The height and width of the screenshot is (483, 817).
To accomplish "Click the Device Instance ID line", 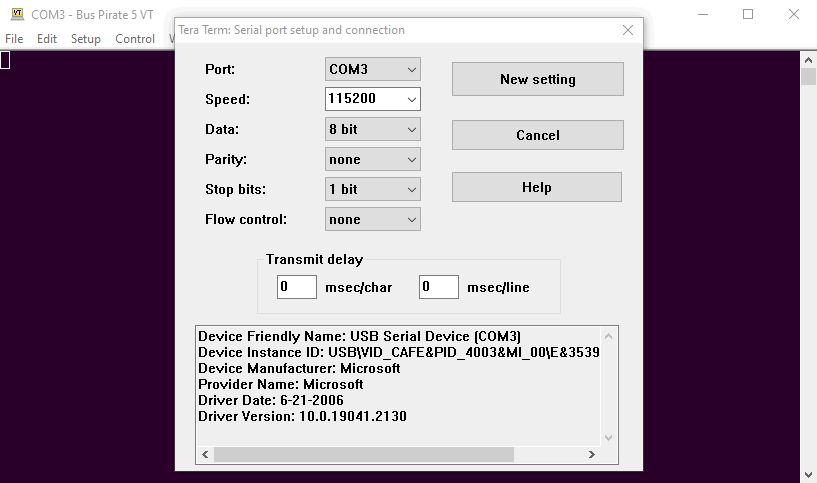I will pos(399,353).
